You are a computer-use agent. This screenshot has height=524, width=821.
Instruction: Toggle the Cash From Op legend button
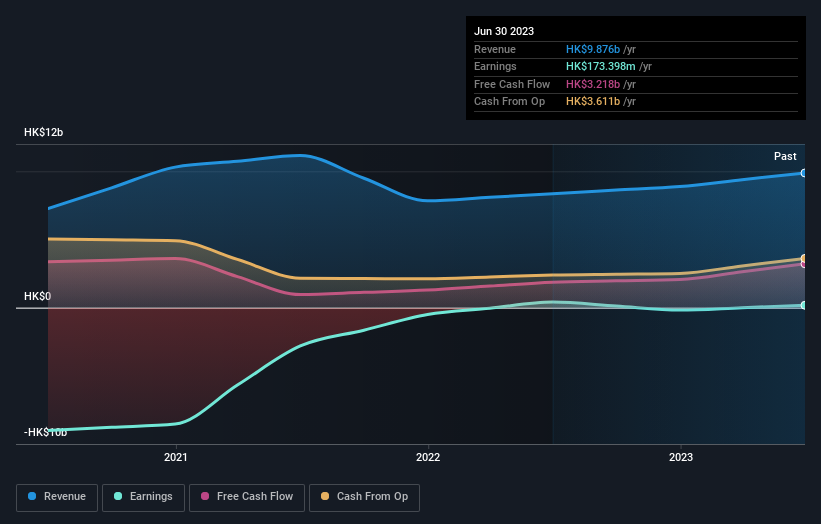pyautogui.click(x=364, y=497)
